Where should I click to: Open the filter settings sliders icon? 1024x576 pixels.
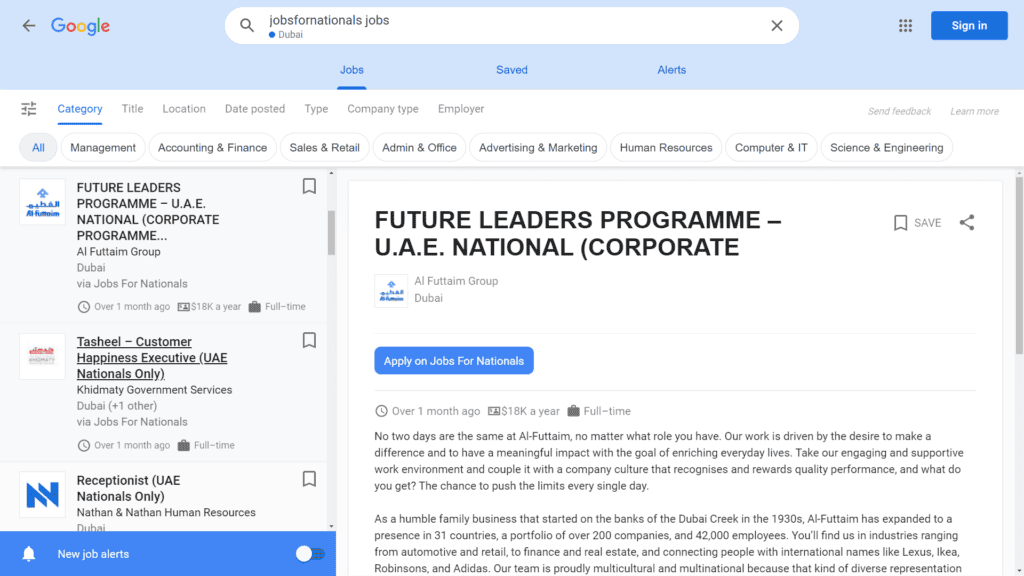click(29, 109)
